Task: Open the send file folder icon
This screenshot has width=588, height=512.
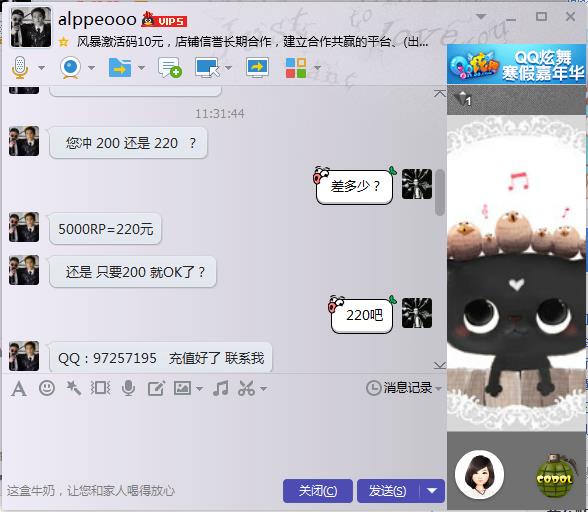Action: [120, 68]
